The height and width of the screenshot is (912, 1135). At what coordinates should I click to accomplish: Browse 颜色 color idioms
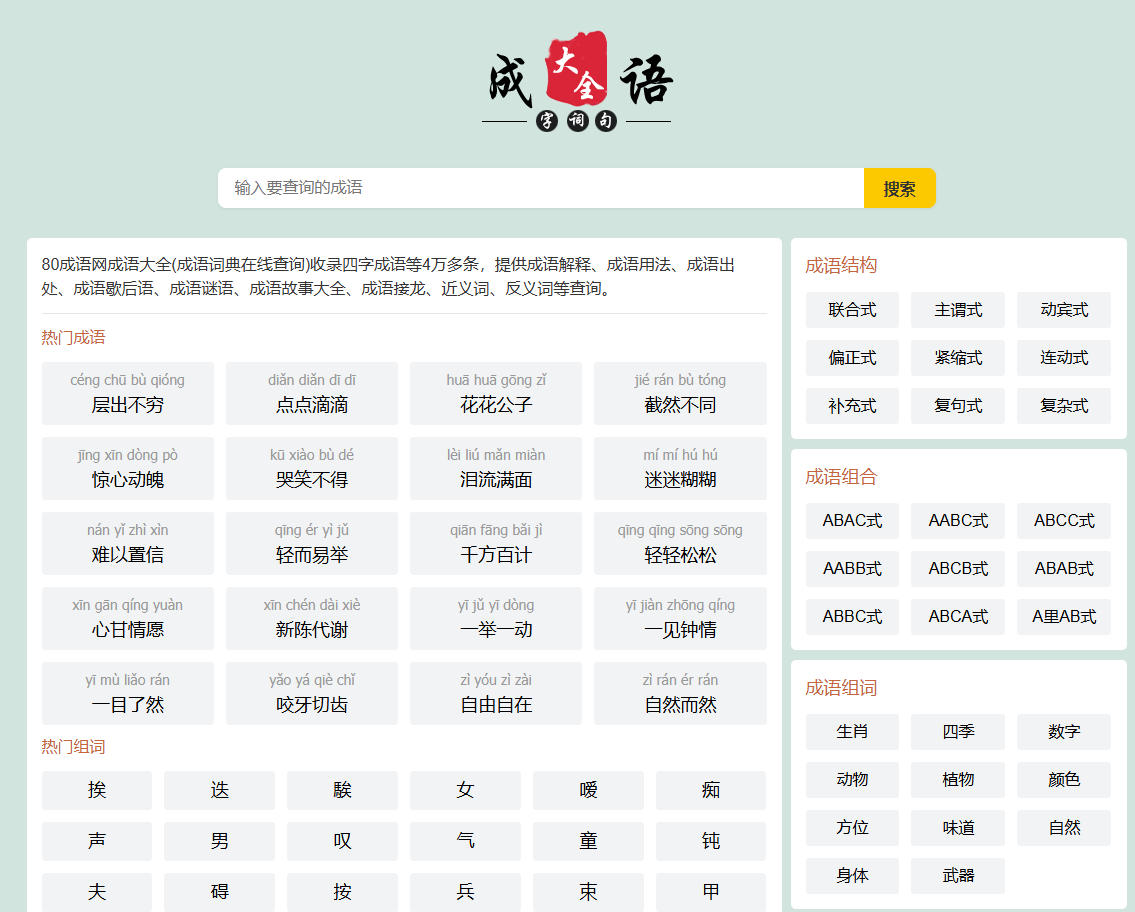click(1064, 780)
